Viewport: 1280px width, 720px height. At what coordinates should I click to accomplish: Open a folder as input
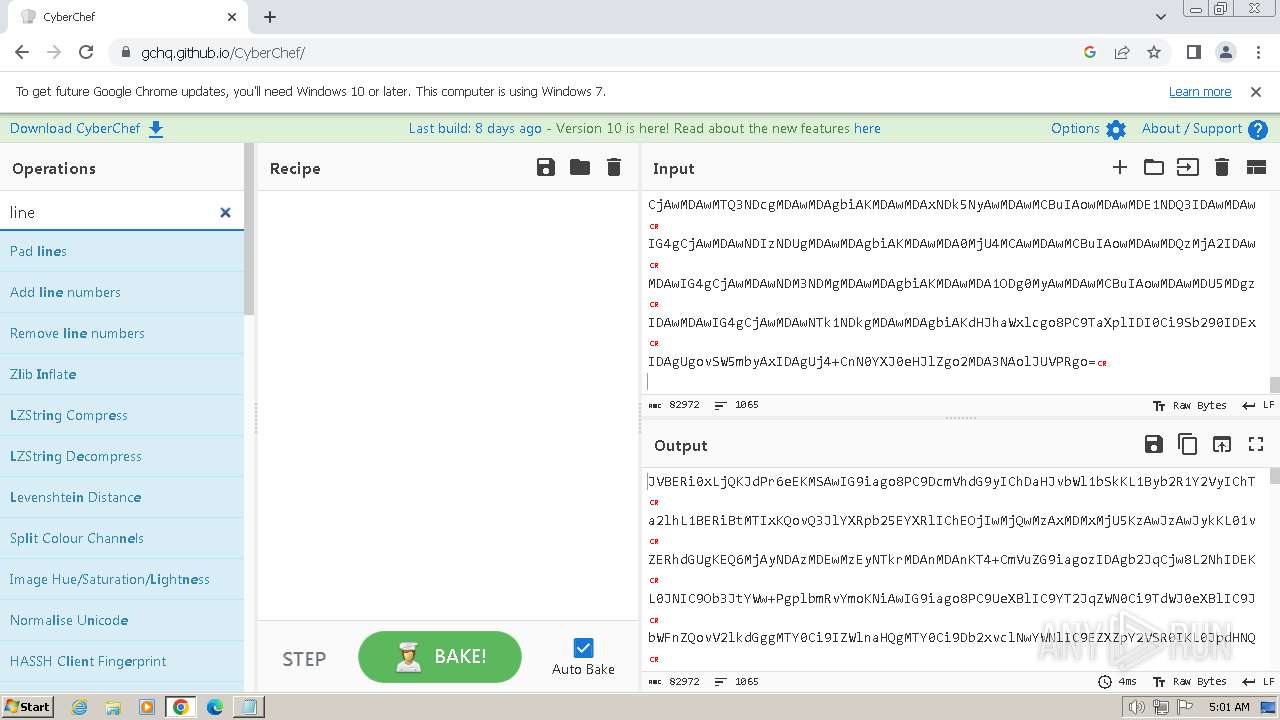coord(1154,167)
